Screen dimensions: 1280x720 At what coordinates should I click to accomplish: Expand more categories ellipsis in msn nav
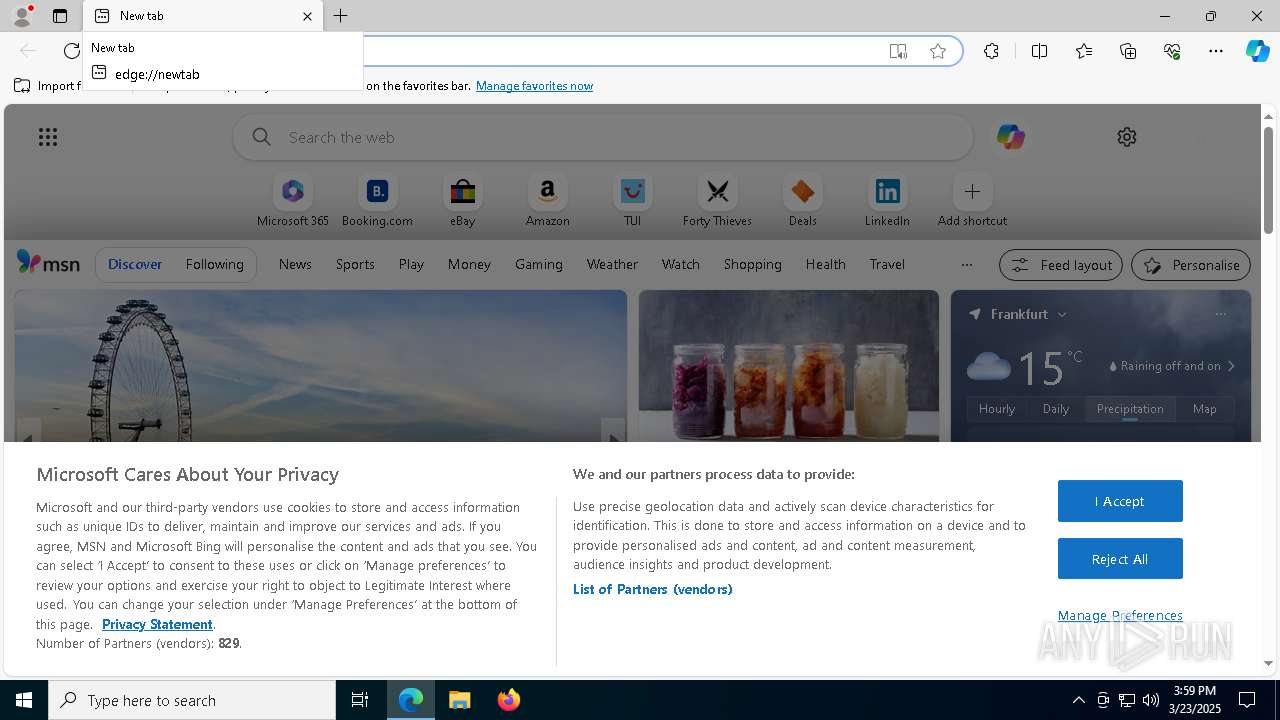[x=966, y=265]
